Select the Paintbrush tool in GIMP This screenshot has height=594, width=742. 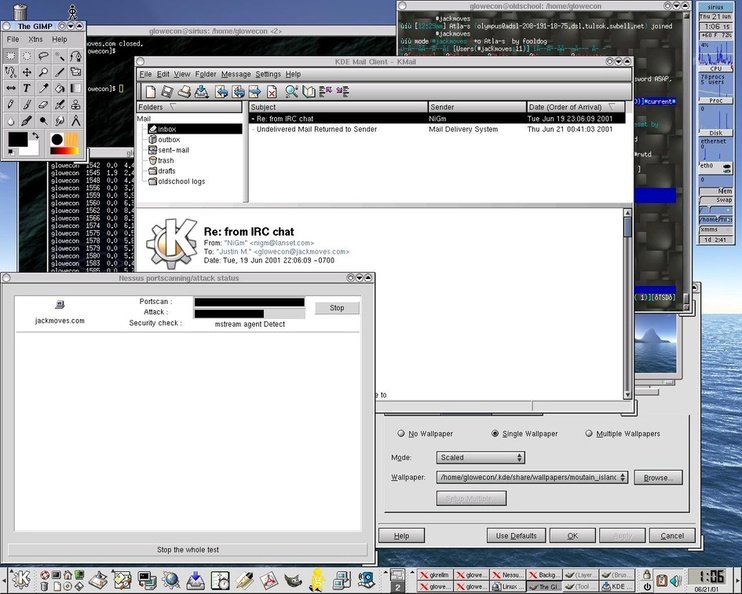(x=27, y=104)
